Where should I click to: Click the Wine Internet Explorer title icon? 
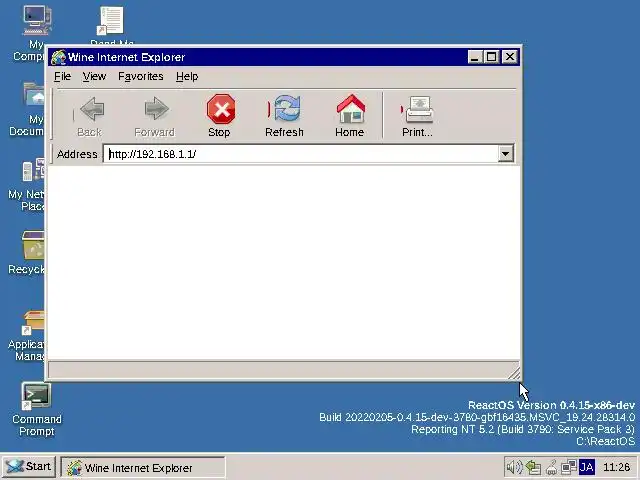[58, 57]
